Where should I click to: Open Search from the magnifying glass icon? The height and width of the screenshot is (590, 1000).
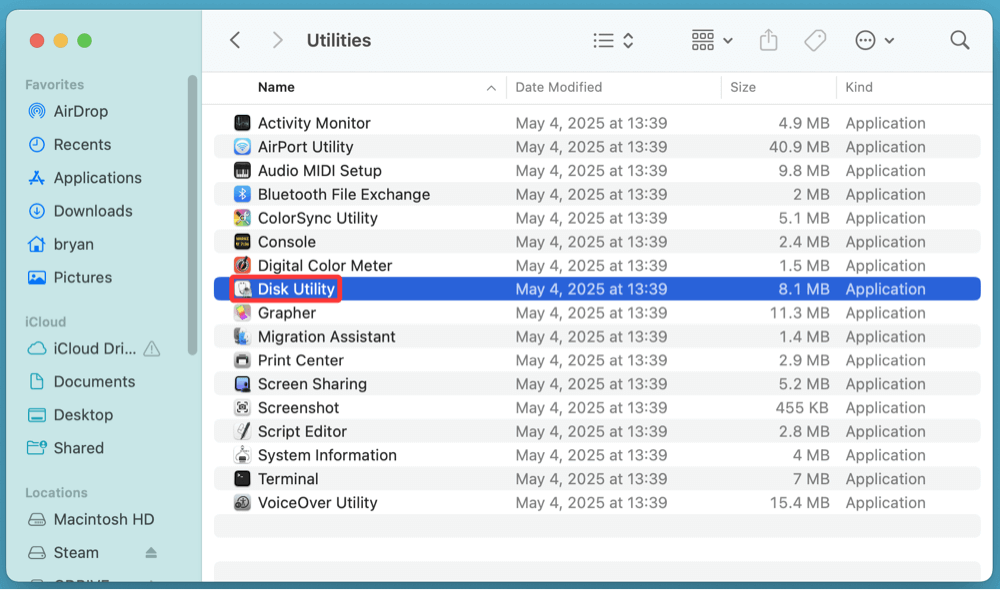coord(959,40)
